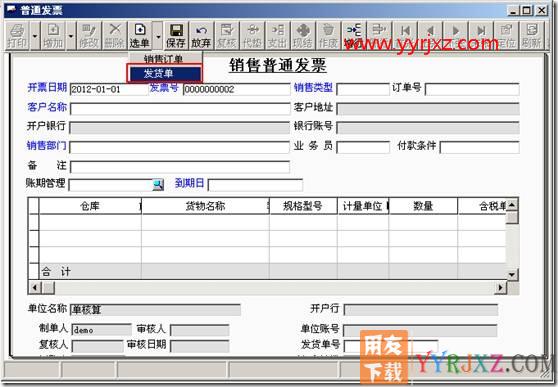
Task: Go to last record arrow icon
Action: 481,32
